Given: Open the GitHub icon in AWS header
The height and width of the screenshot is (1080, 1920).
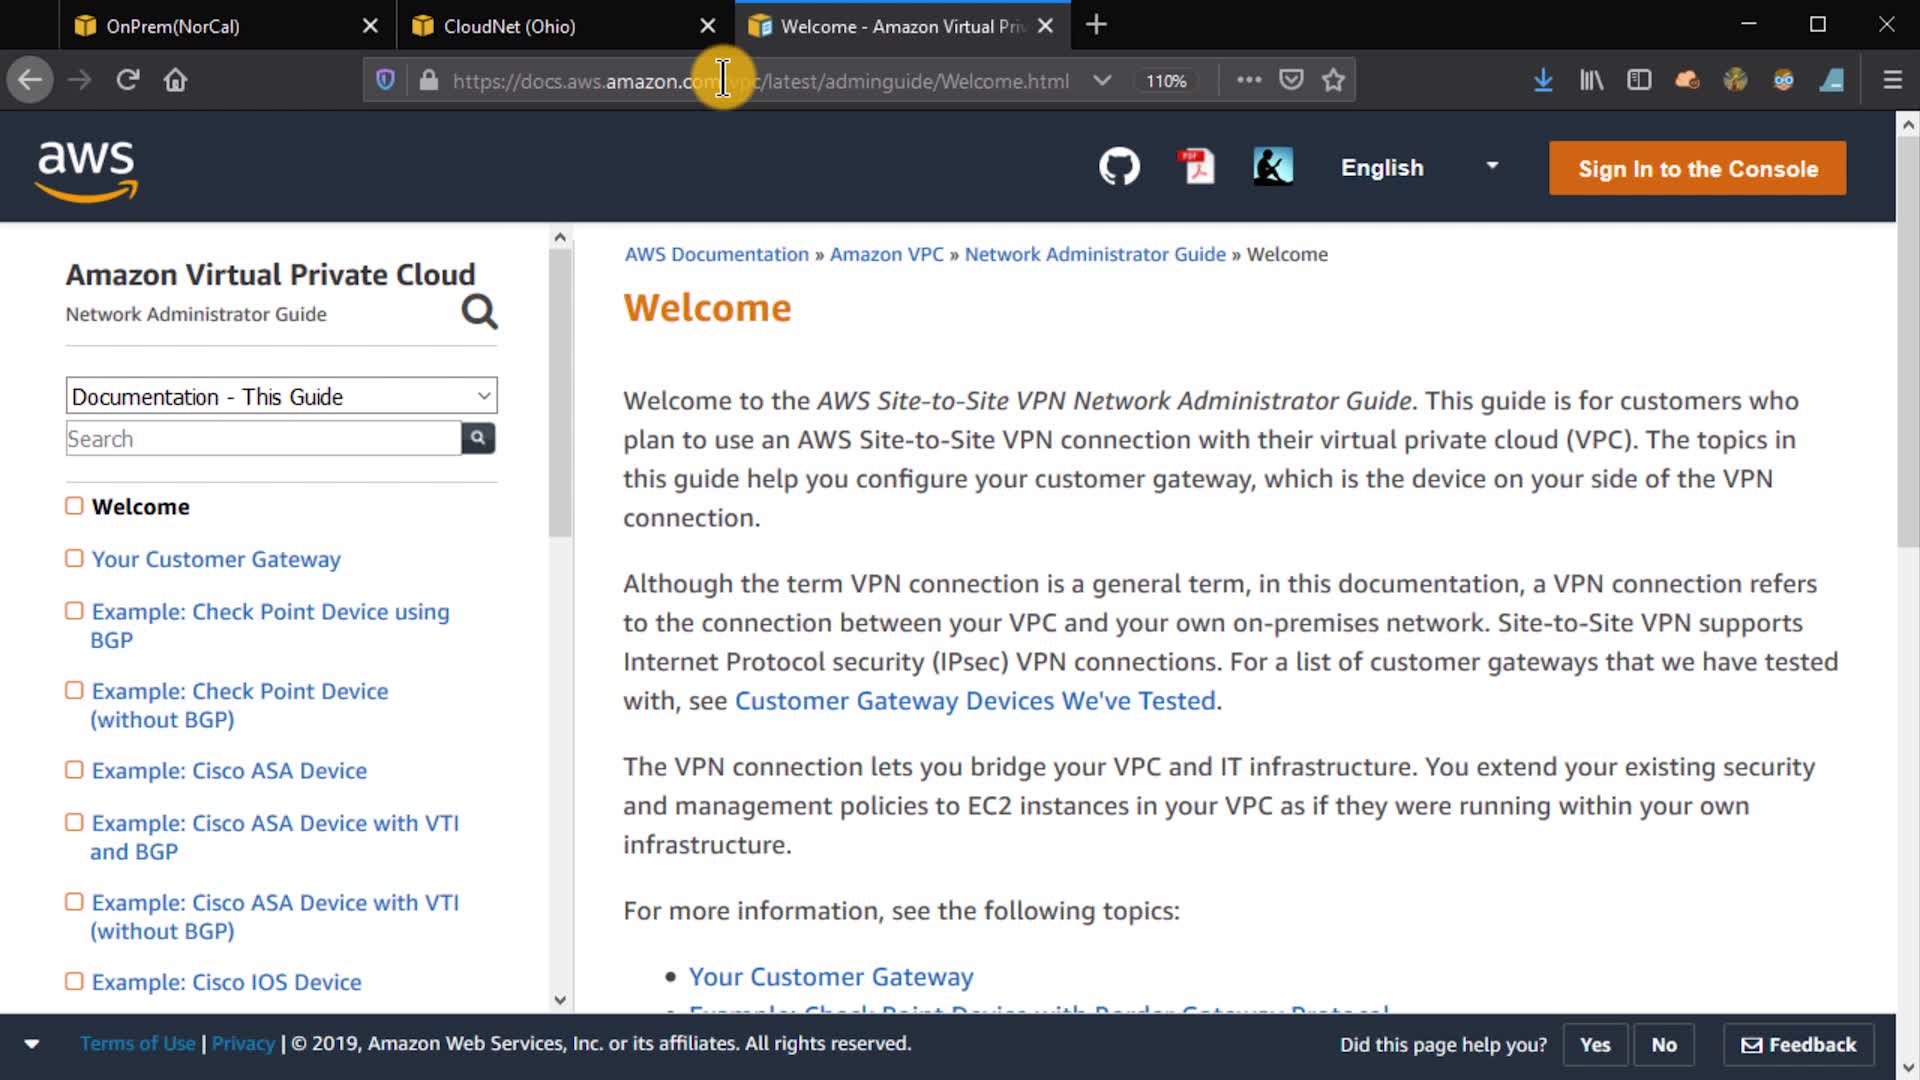Looking at the screenshot, I should (1119, 167).
